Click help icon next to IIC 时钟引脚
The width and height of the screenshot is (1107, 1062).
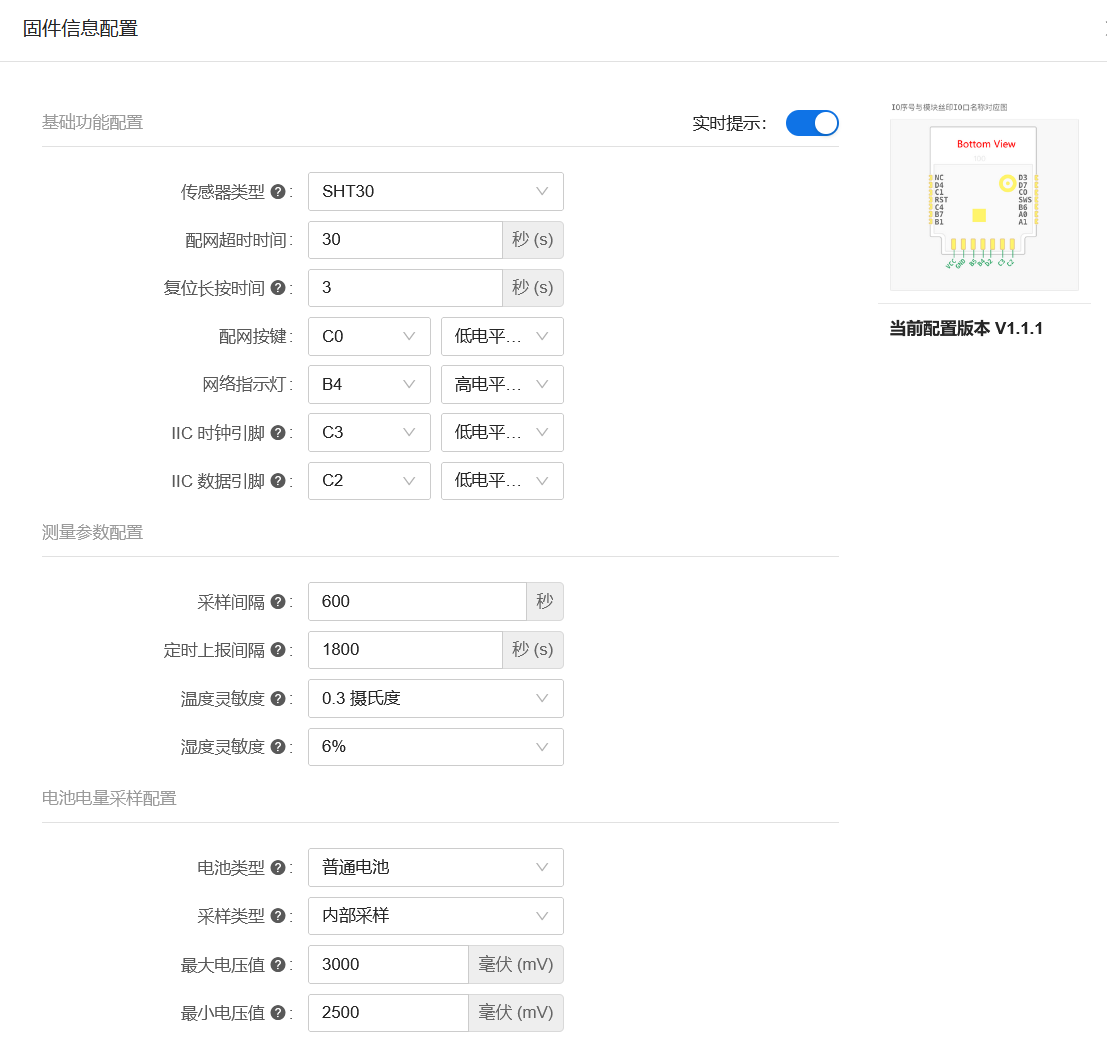pyautogui.click(x=278, y=433)
